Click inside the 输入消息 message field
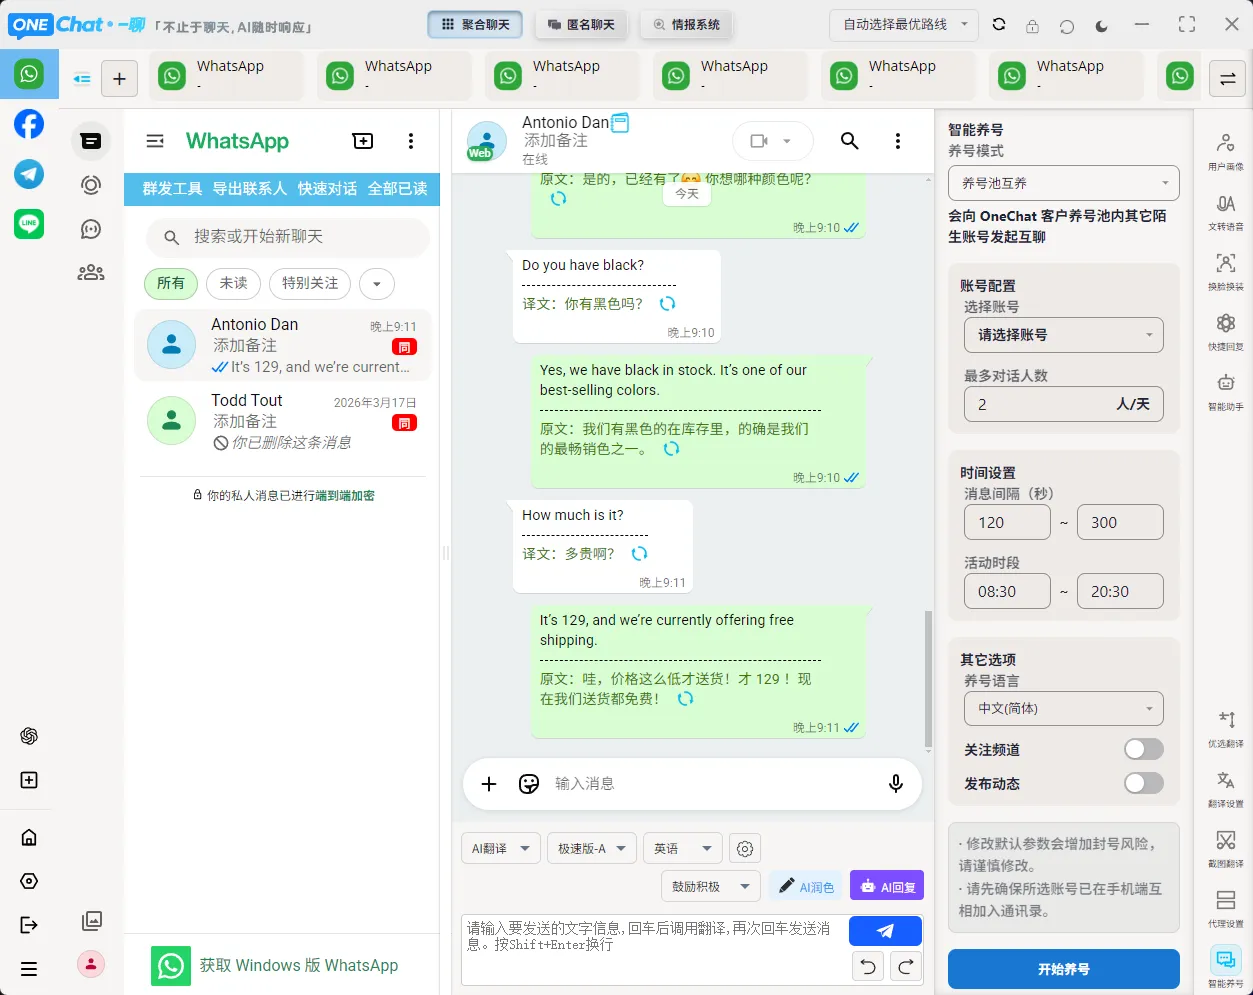 [x=650, y=784]
